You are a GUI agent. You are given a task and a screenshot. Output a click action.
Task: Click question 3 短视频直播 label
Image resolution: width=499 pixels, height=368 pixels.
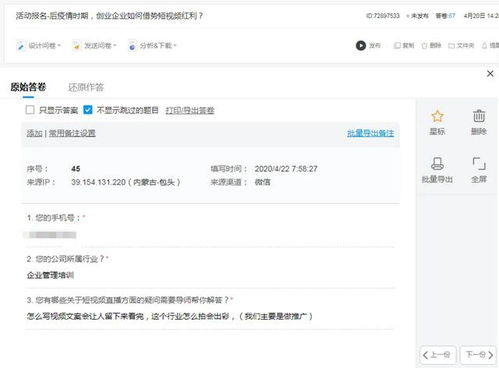[x=130, y=300]
